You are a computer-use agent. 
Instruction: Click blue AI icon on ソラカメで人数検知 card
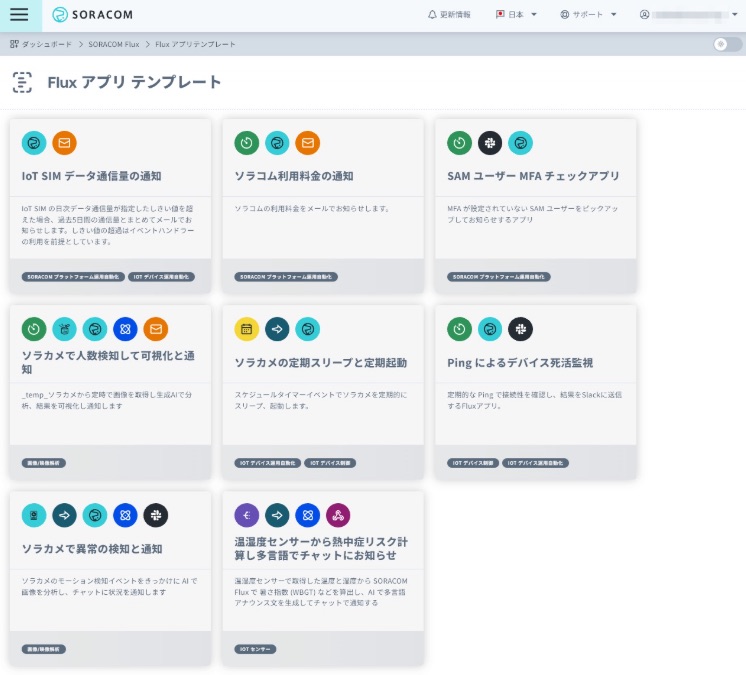click(125, 329)
